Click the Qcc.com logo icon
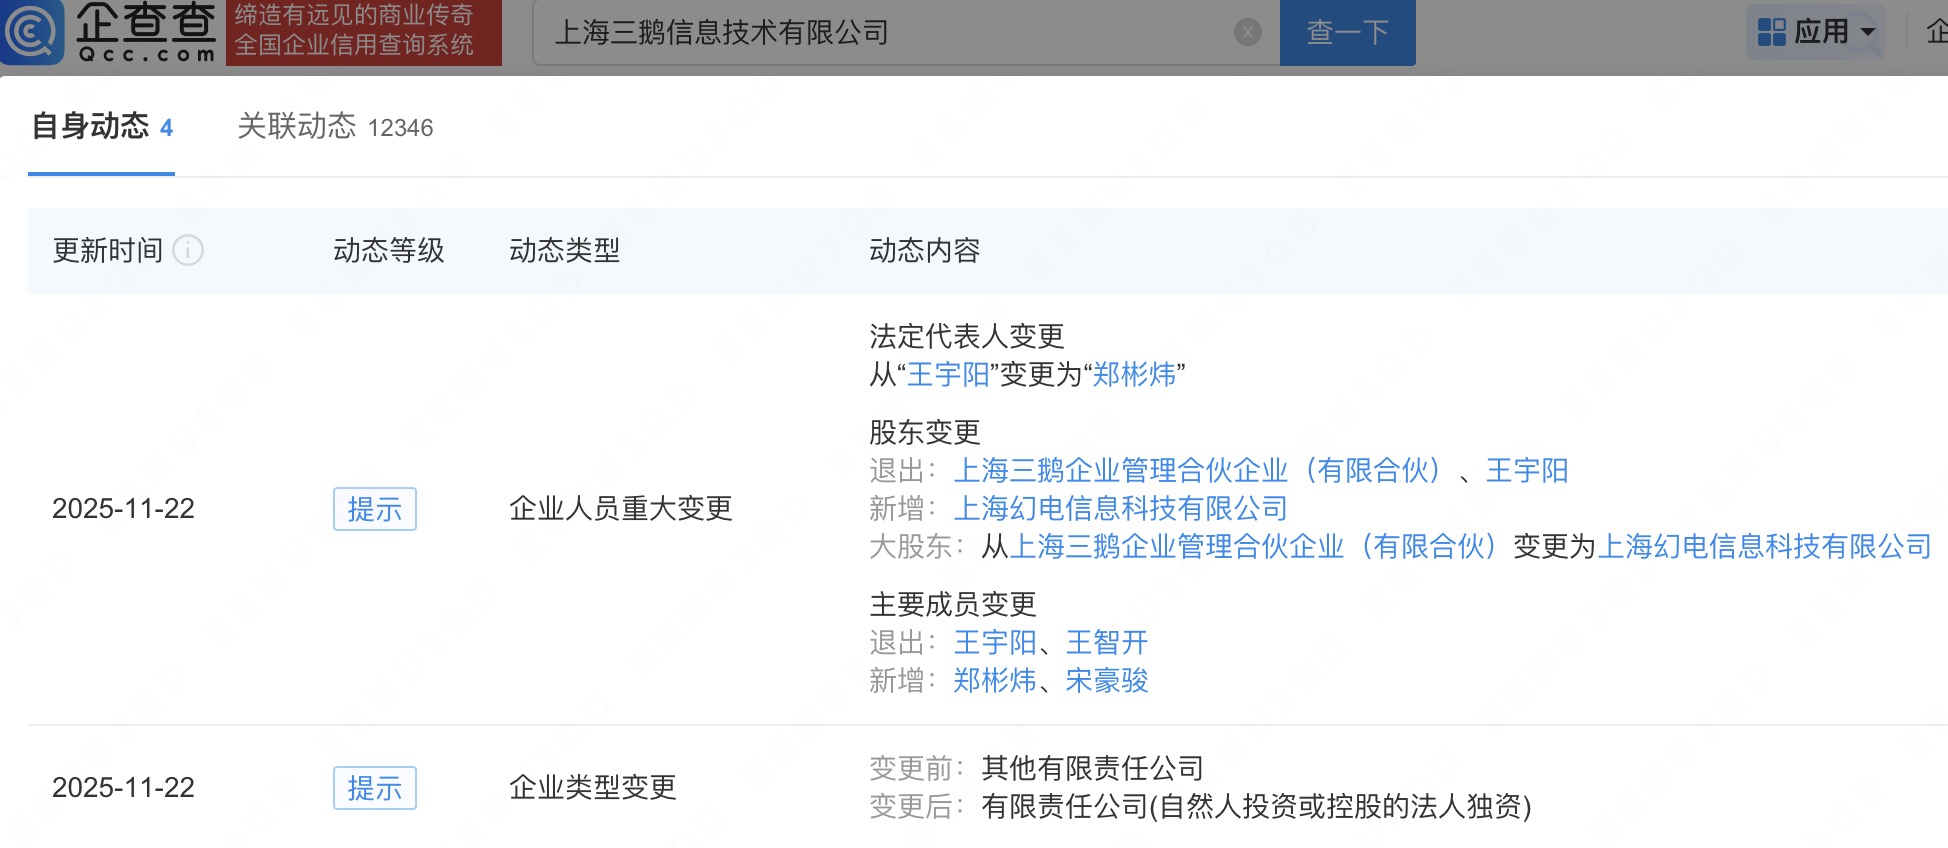The image size is (1948, 848). point(33,32)
